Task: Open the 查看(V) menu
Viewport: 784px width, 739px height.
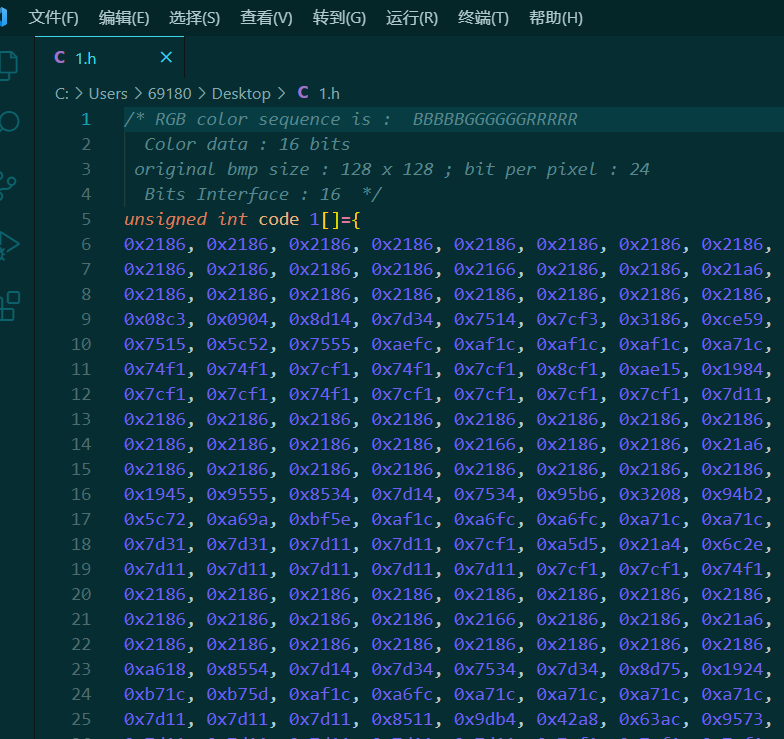Action: [x=266, y=18]
